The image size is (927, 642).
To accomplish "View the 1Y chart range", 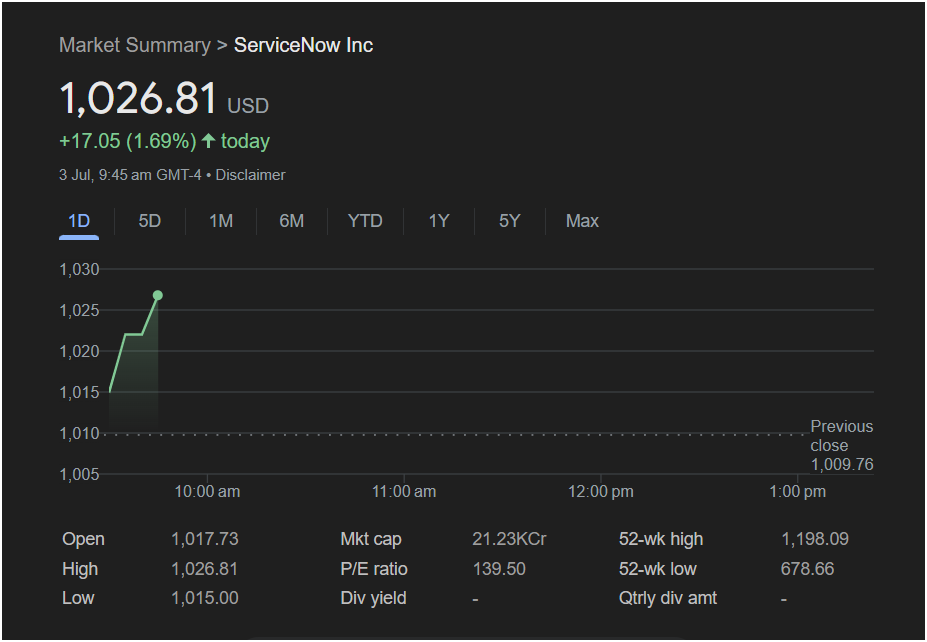I will click(x=439, y=221).
